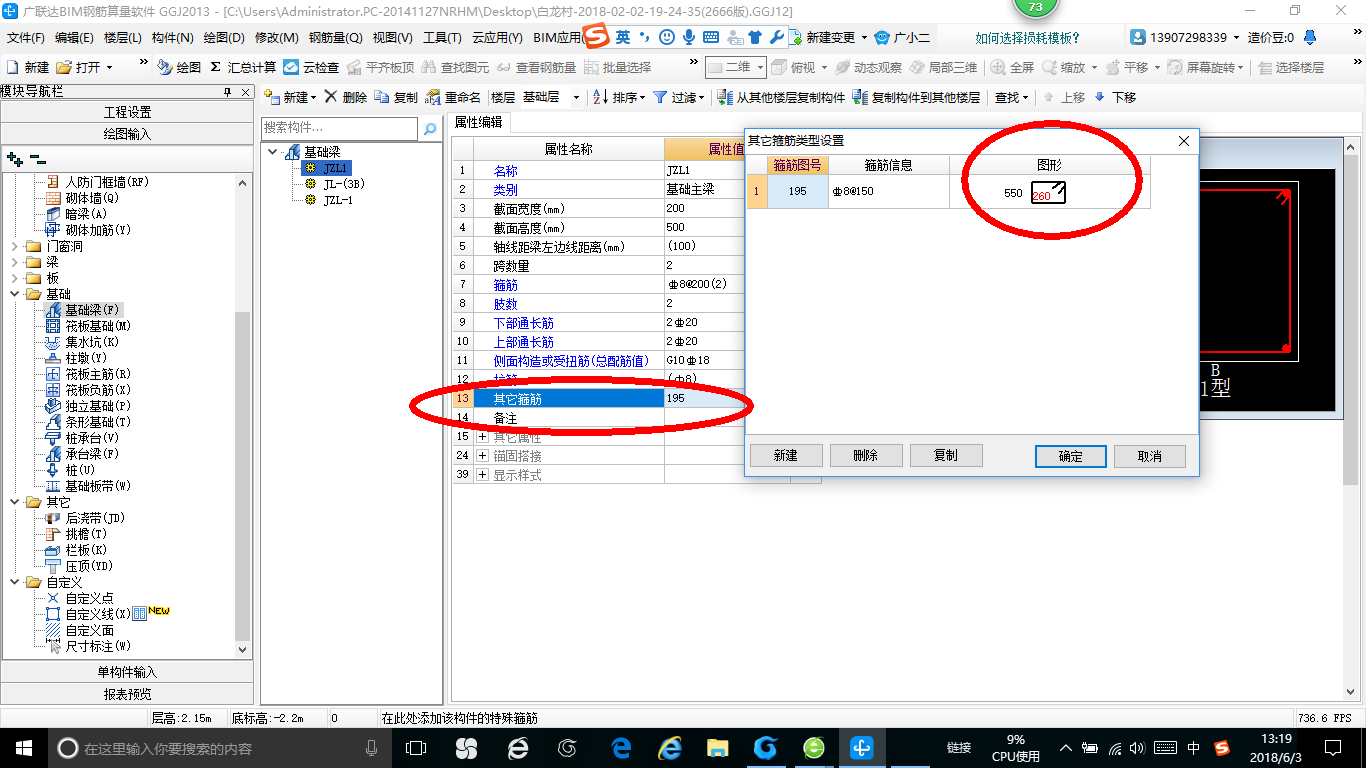
Task: Click the collapse-all minus icon in navigator
Action: 38,158
